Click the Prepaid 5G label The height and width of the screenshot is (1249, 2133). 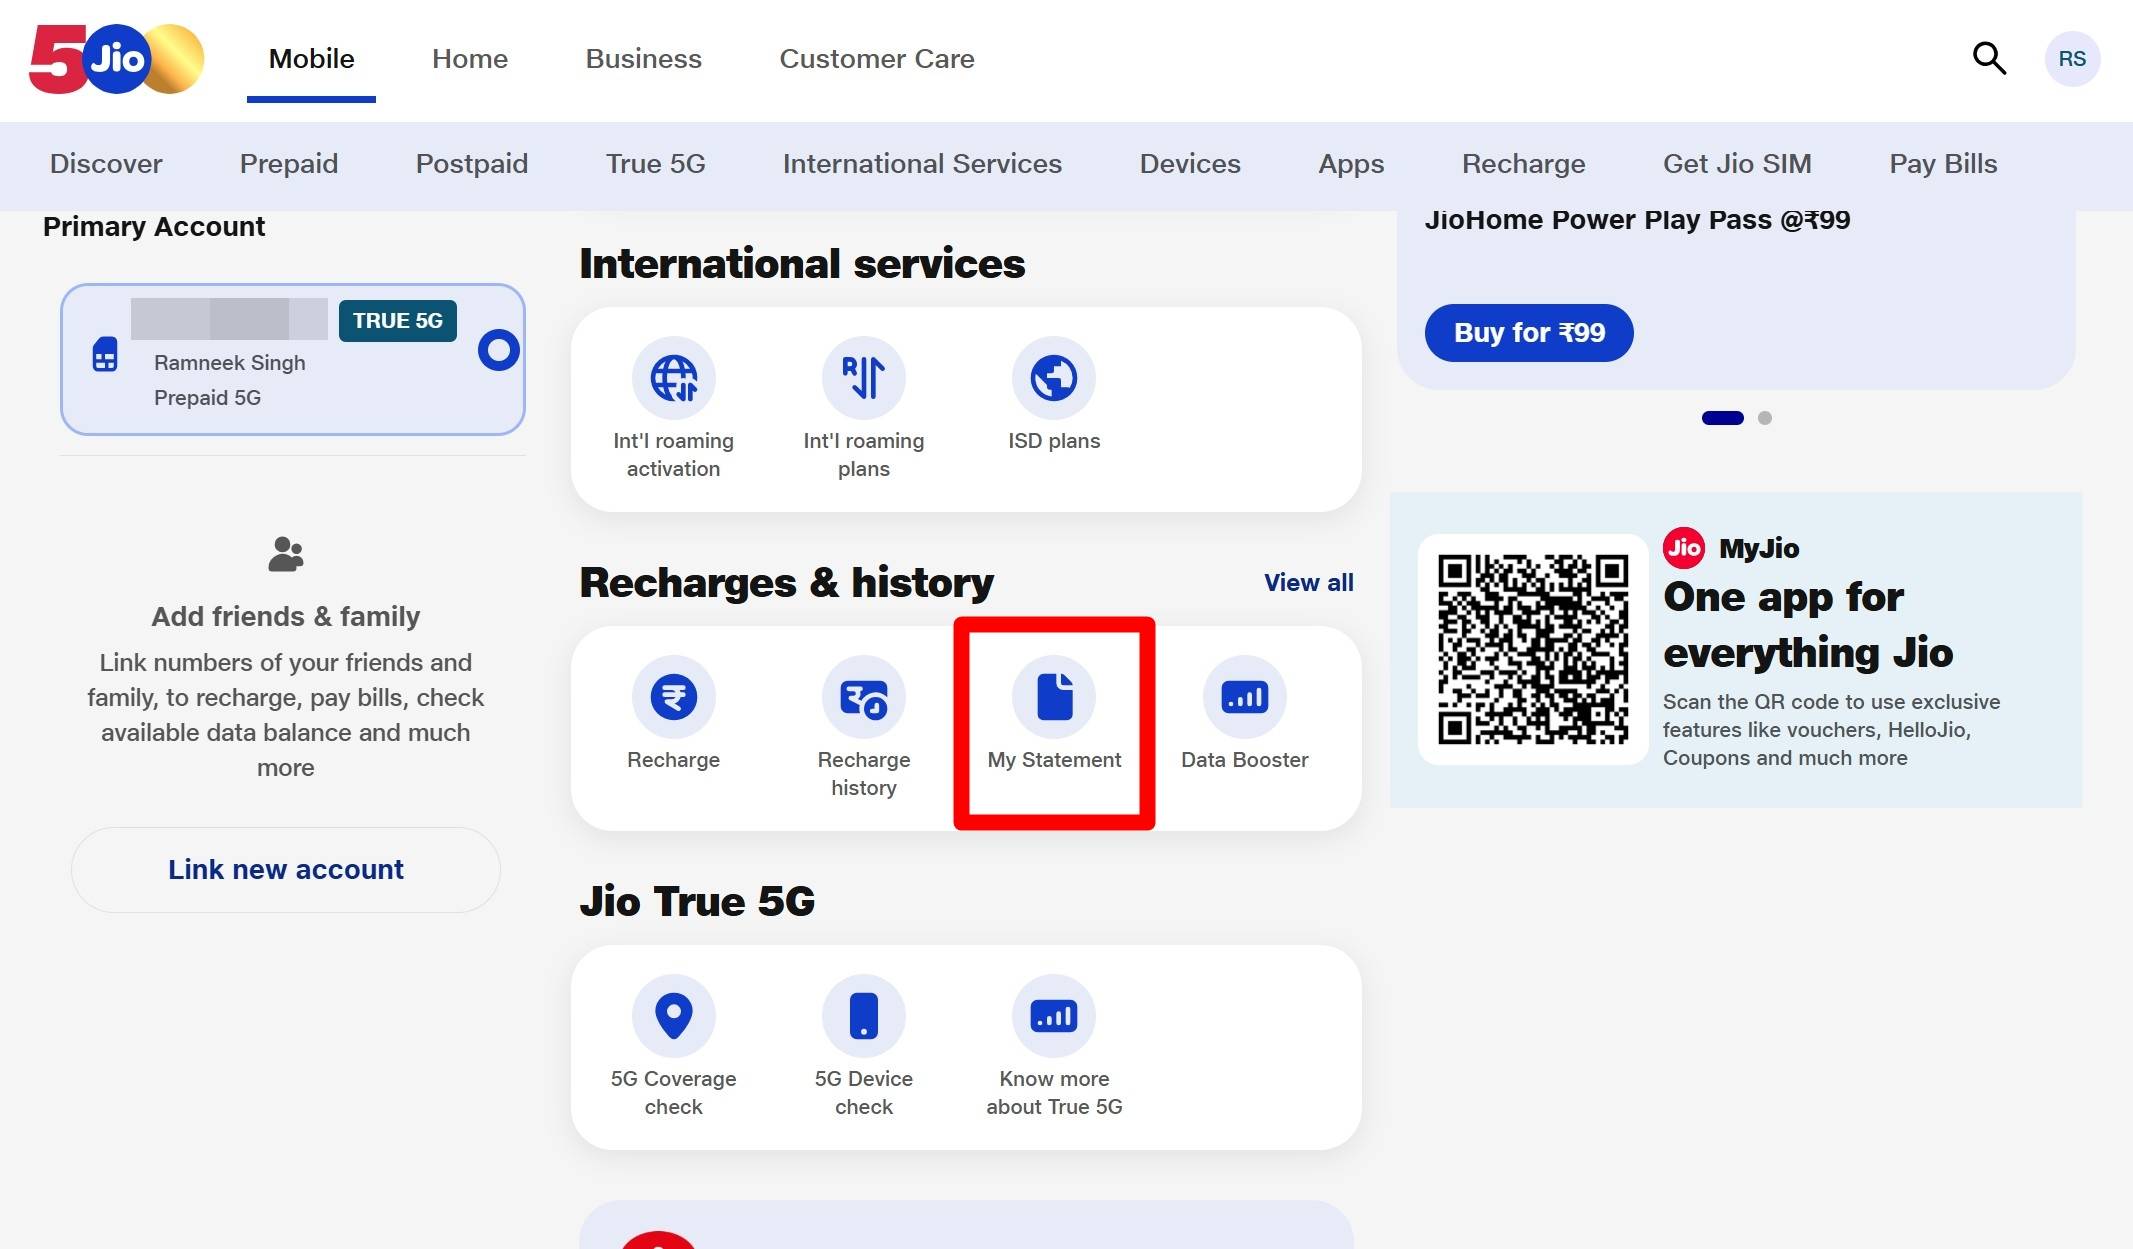207,398
